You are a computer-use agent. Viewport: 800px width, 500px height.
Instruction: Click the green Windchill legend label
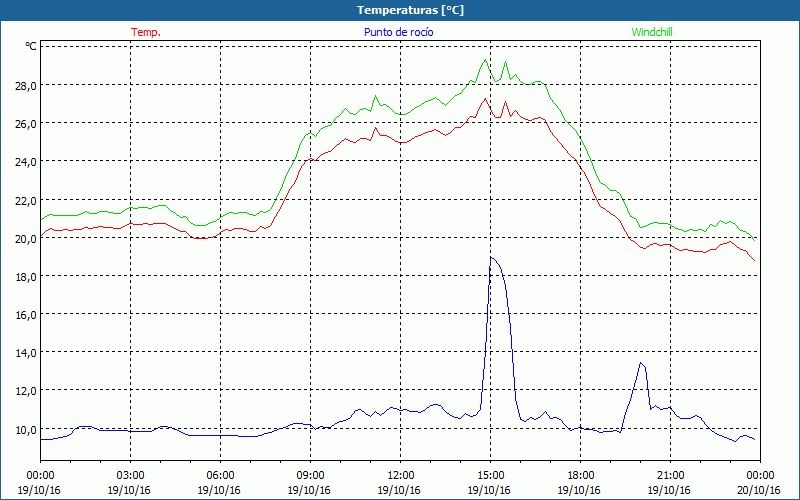(652, 32)
